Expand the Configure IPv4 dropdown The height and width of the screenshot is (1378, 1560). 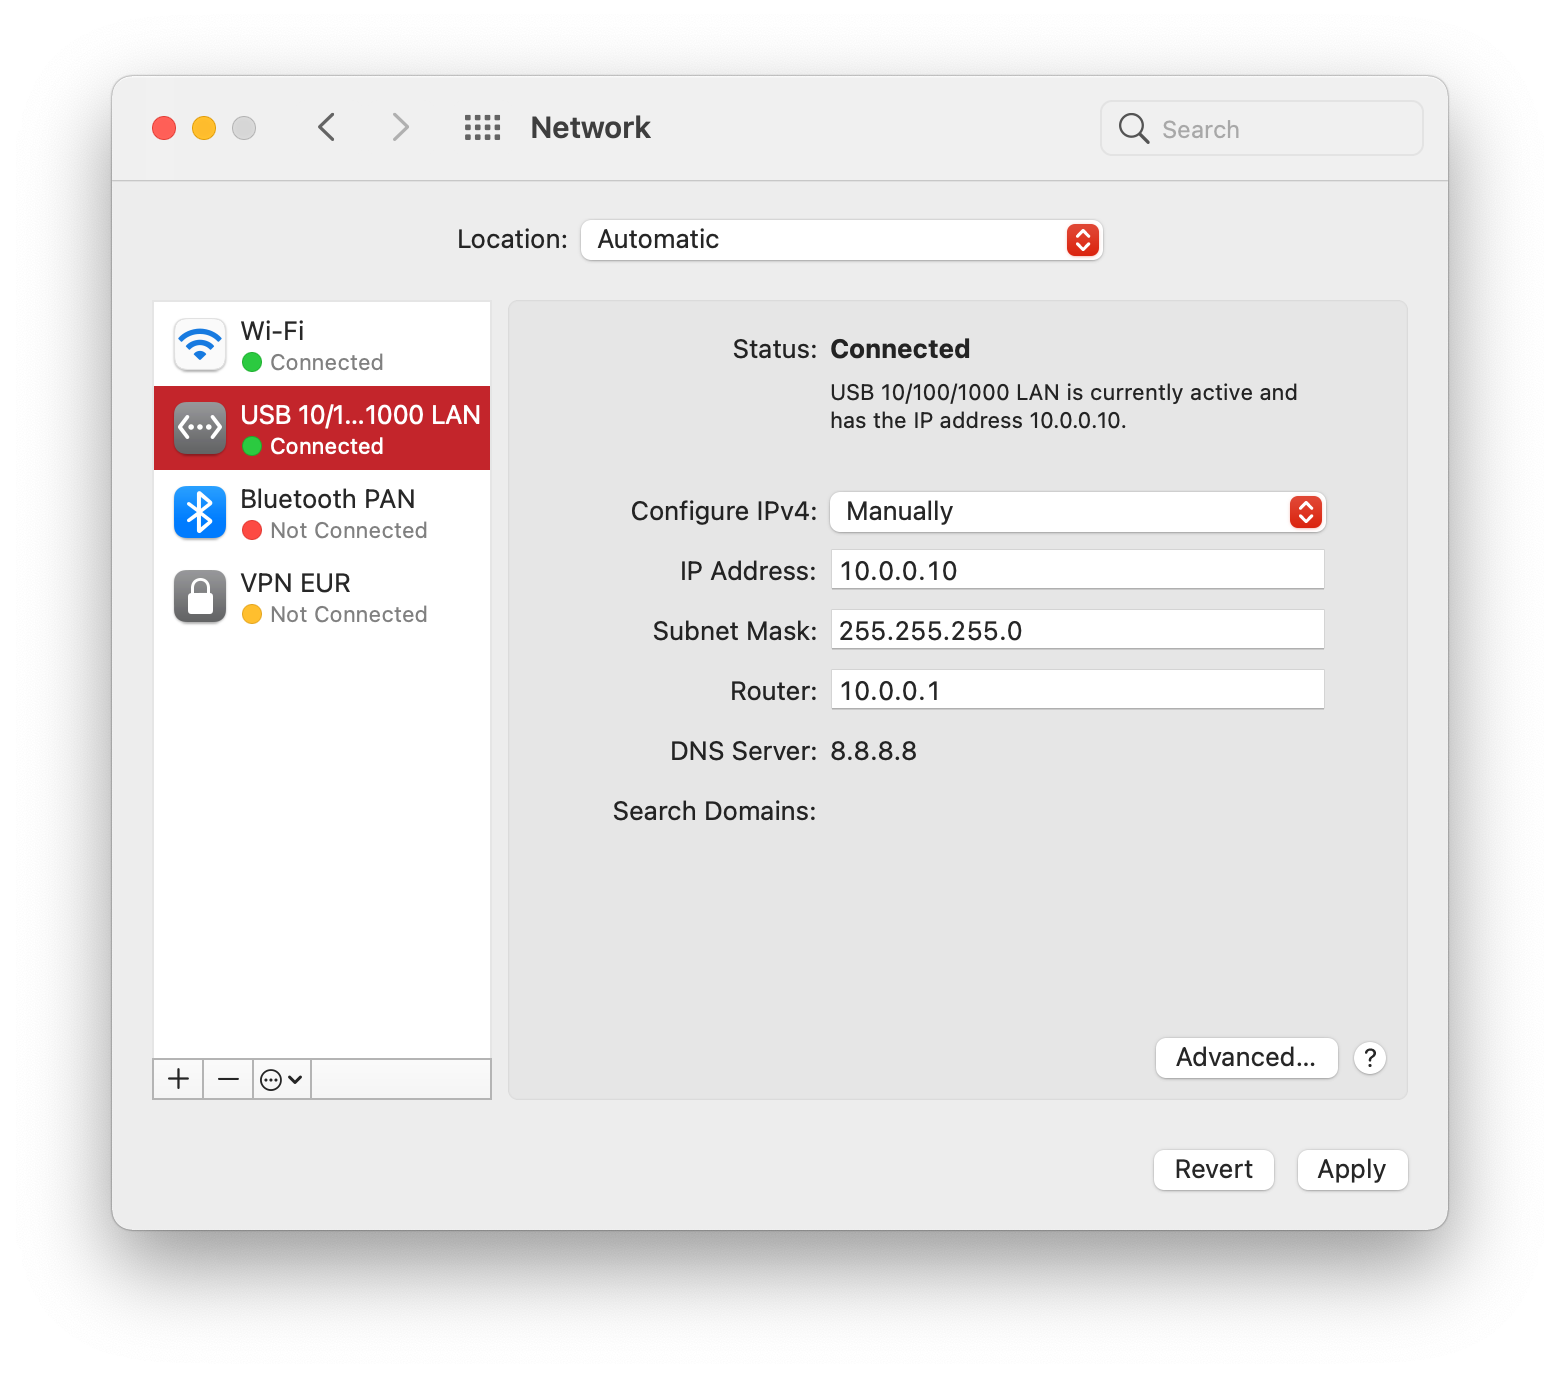[x=1077, y=512]
